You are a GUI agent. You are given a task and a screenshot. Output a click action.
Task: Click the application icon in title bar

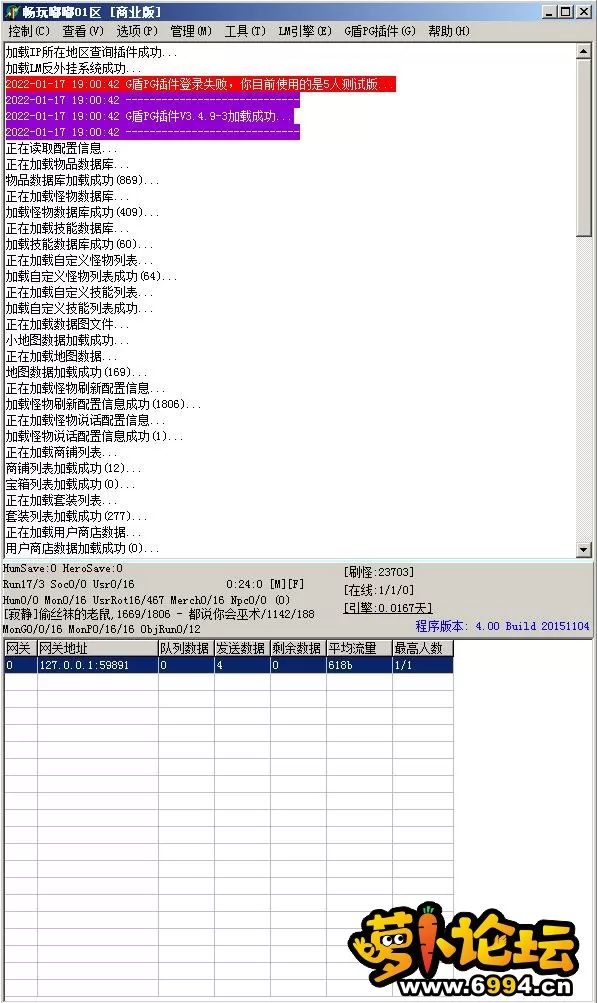coord(12,12)
